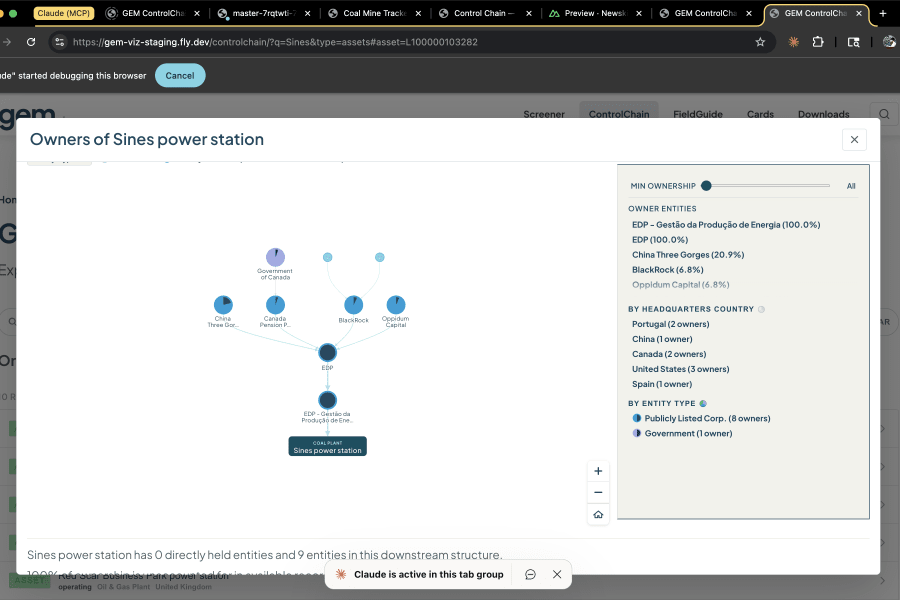The image size is (900, 600).
Task: Select the Sines power station node
Action: (x=327, y=447)
